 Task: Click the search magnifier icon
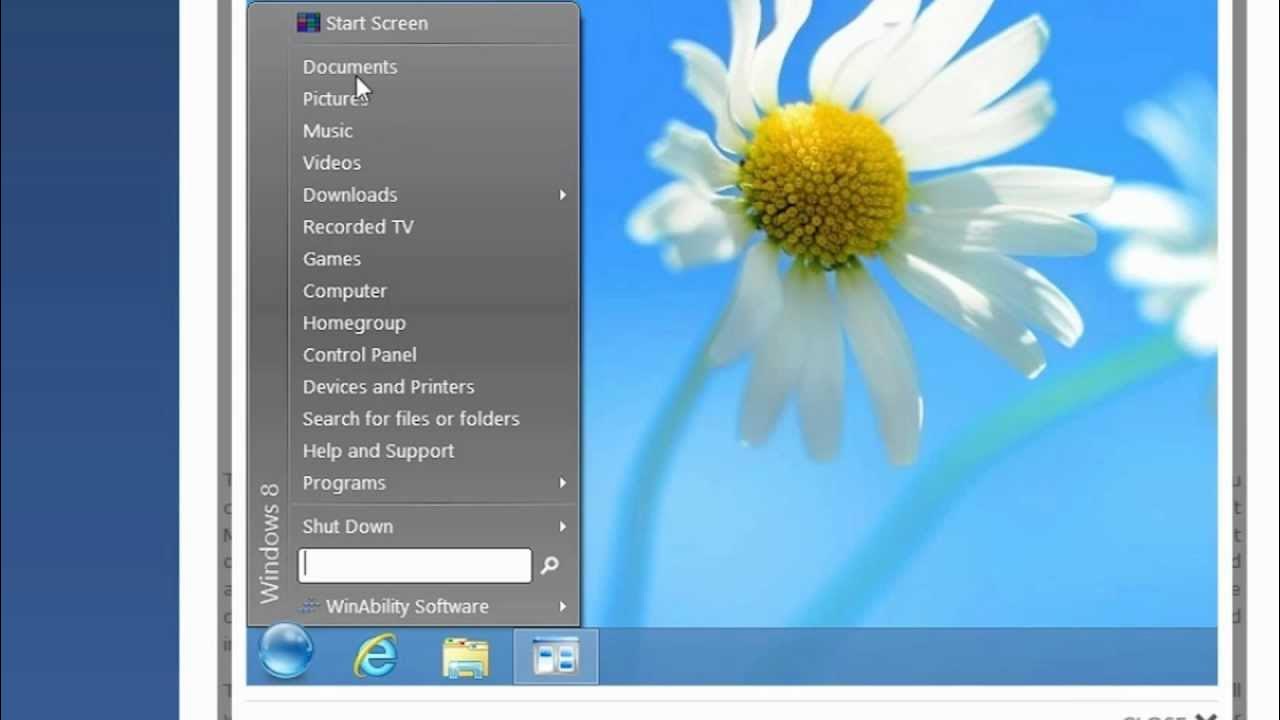click(x=549, y=565)
